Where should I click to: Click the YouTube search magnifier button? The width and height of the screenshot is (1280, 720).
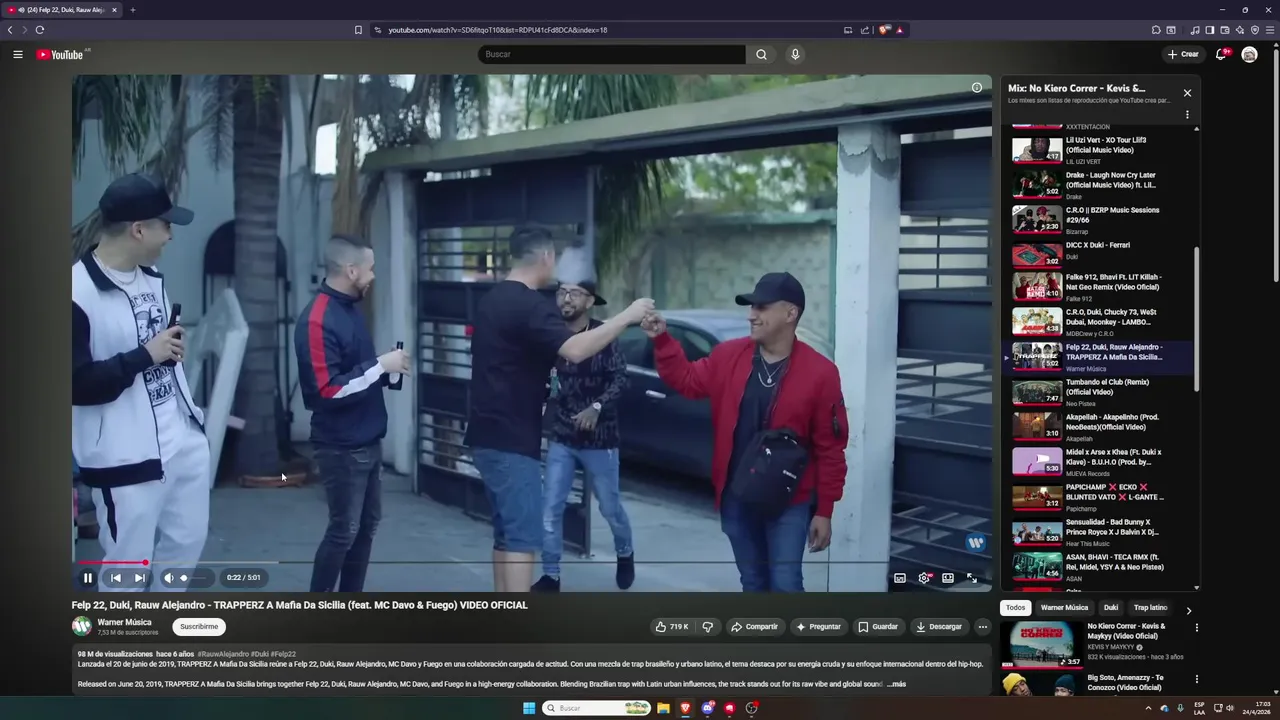(761, 54)
